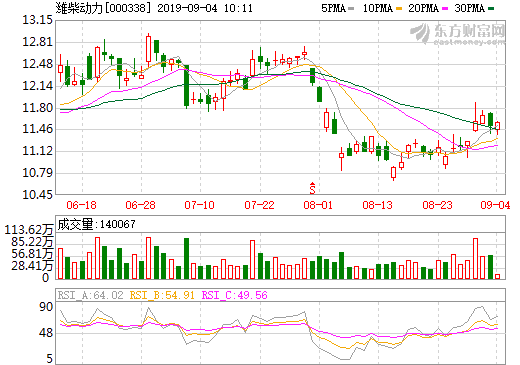
Task: Click price axis label 13.15
Action: (37, 20)
